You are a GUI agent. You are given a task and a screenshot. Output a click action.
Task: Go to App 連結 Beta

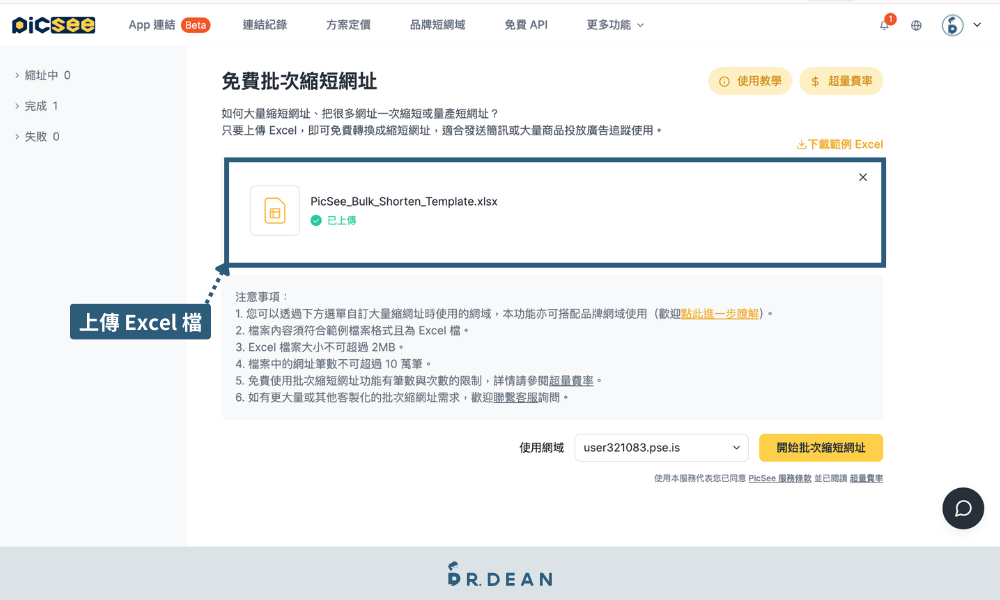(x=169, y=25)
